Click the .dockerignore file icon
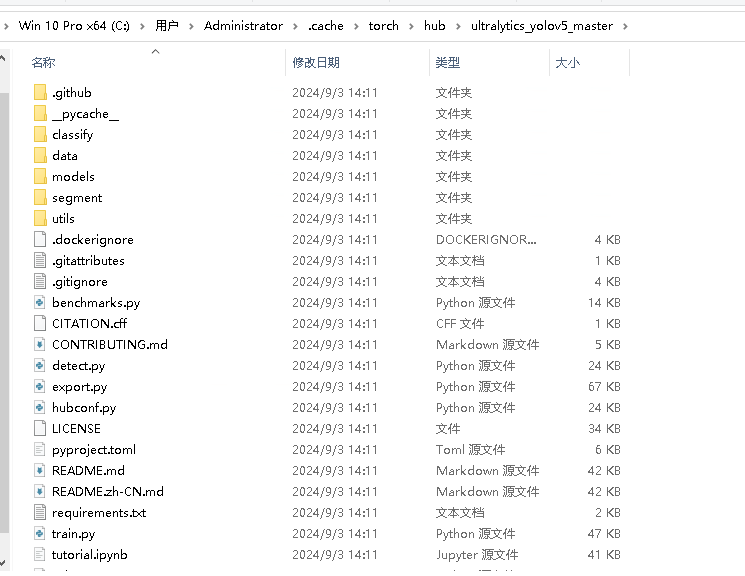 [40, 239]
